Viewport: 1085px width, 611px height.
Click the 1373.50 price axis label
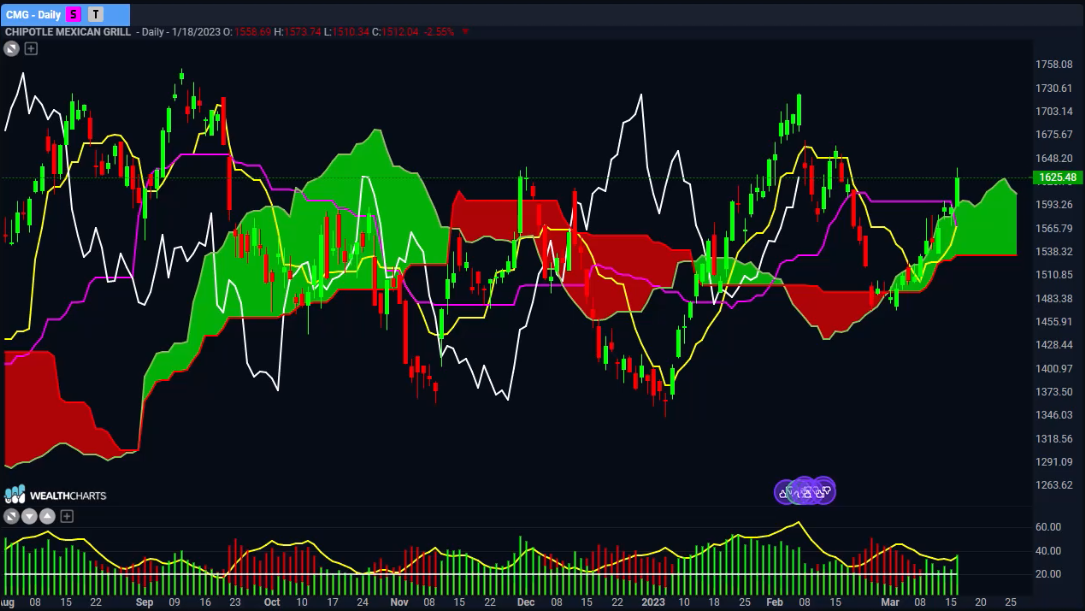1054,392
